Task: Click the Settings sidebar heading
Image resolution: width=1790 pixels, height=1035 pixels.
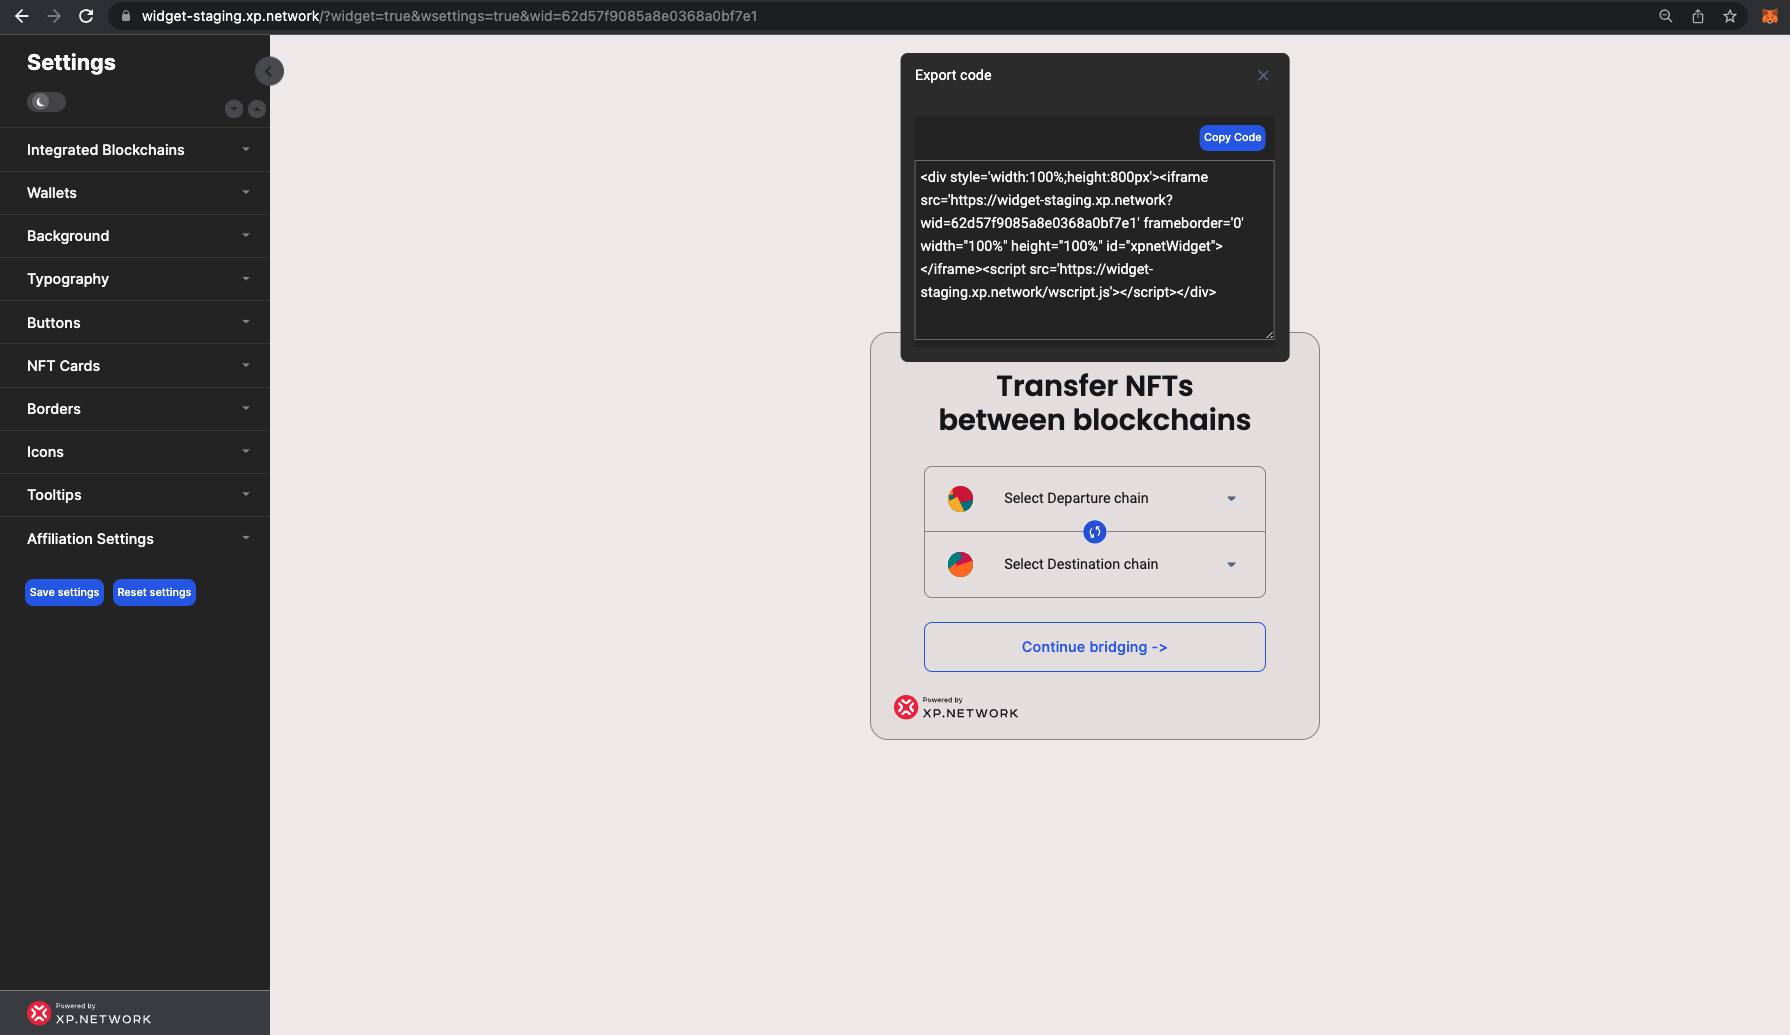Action: (x=71, y=62)
